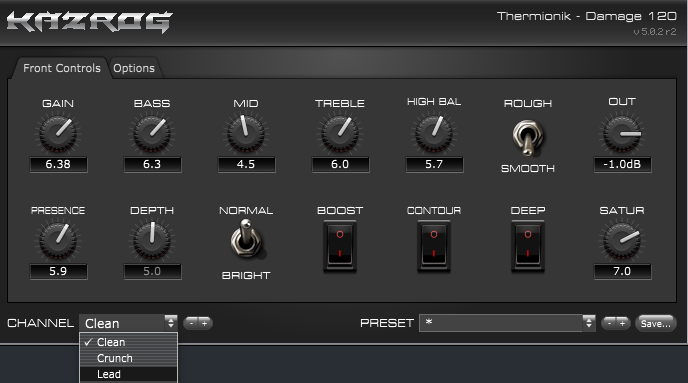Open the PRESET dropdown
The width and height of the screenshot is (688, 383).
coord(507,323)
